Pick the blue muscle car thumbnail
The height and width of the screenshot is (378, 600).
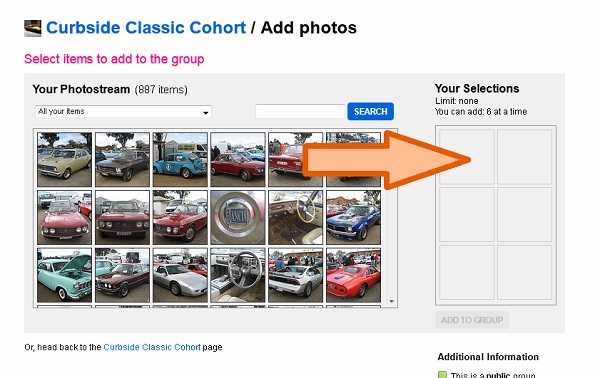pyautogui.click(x=353, y=217)
